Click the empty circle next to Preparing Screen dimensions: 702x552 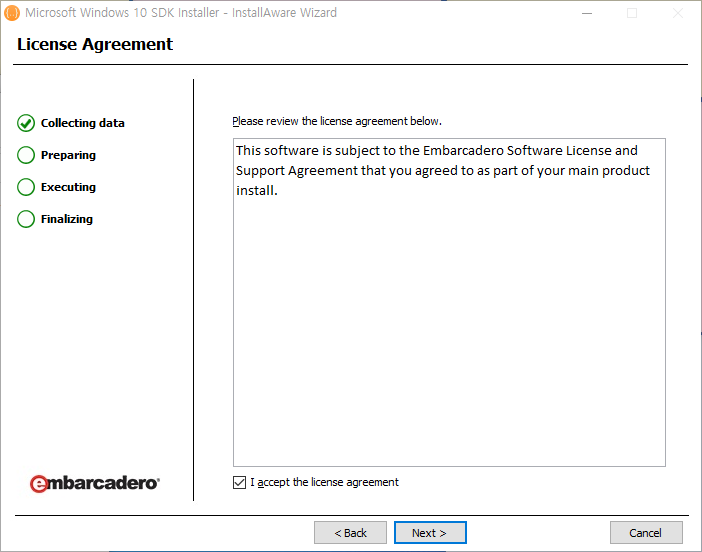pos(26,155)
